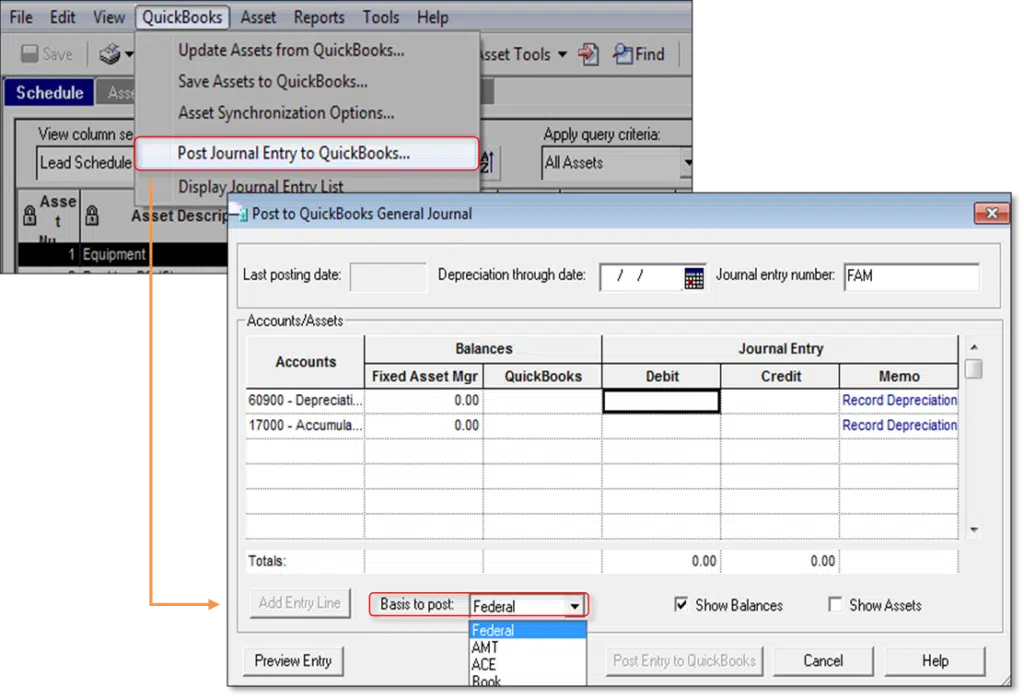Viewport: 1024px width, 699px height.
Task: Select the Equipment asset row
Action: 124,254
